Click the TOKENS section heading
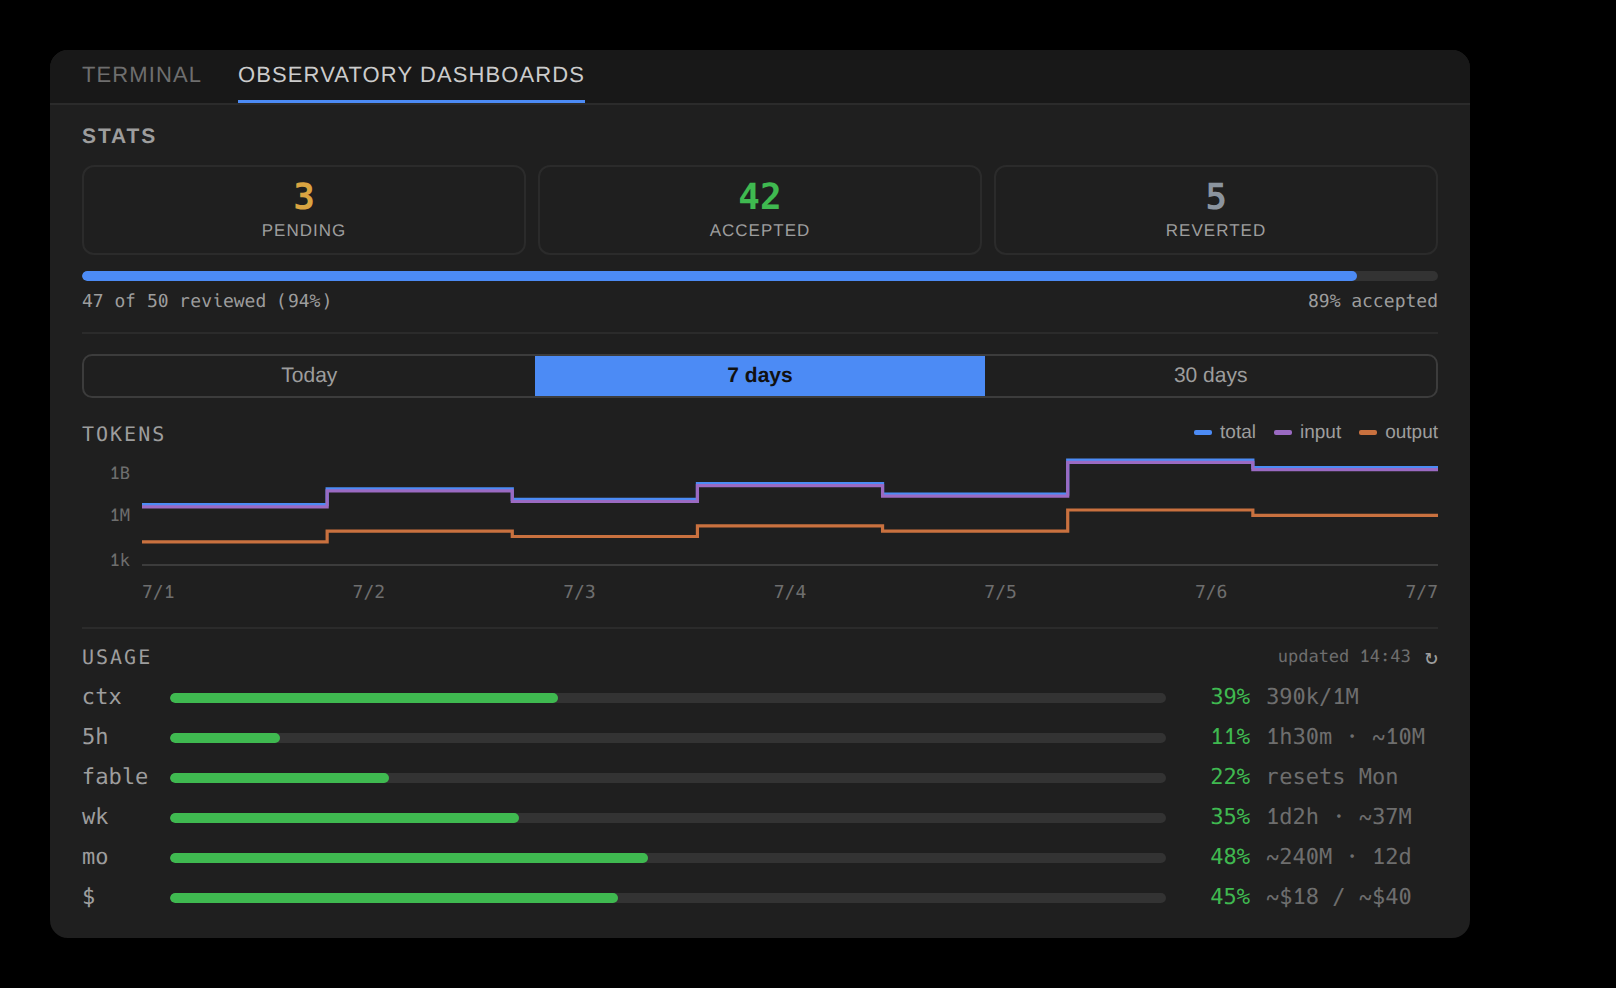Image resolution: width=1616 pixels, height=988 pixels. click(123, 434)
